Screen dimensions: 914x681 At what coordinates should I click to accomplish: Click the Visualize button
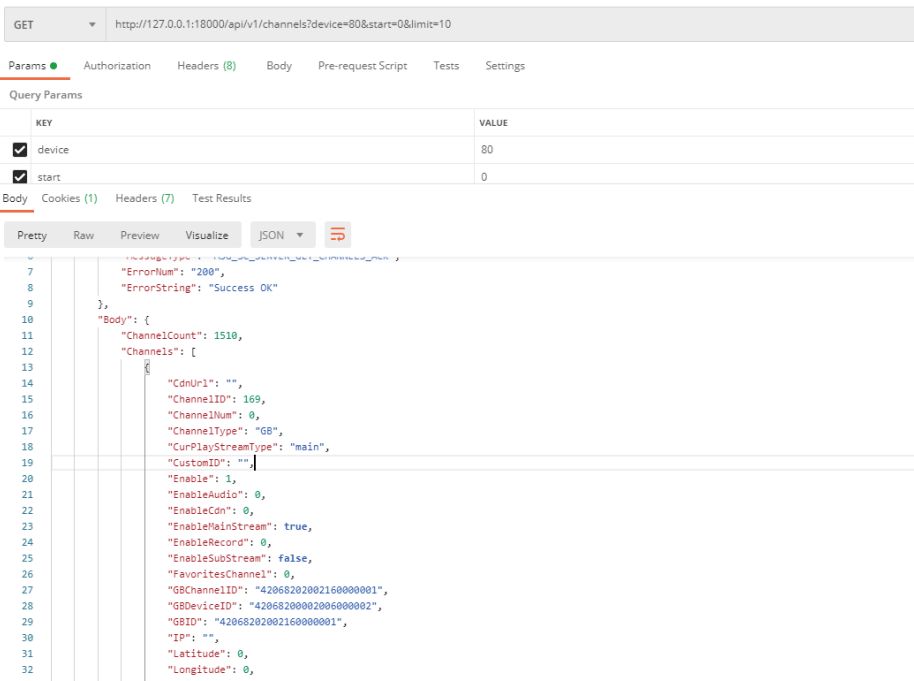[206, 235]
